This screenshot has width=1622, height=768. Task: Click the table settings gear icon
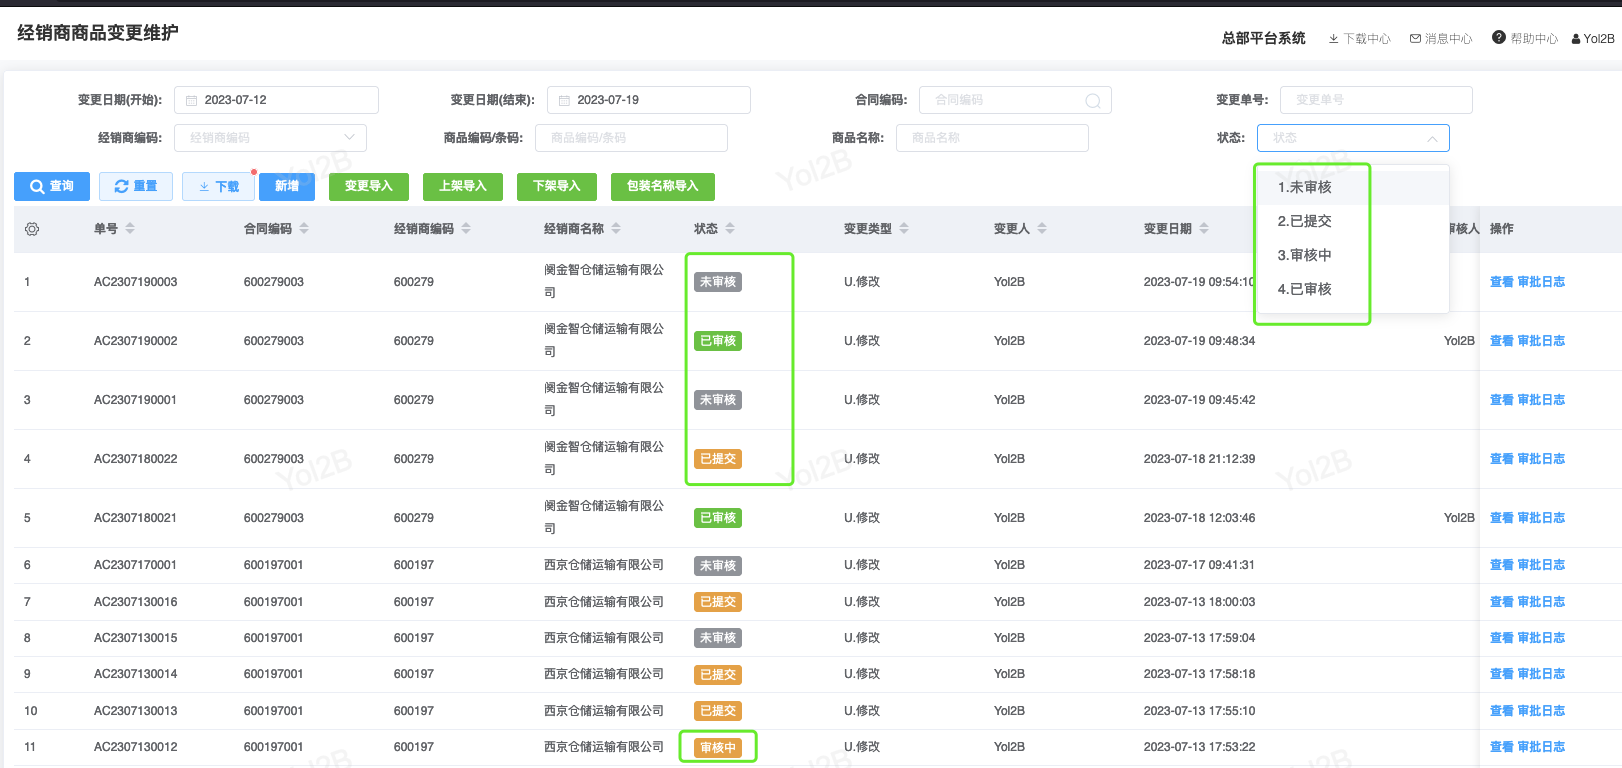pyautogui.click(x=32, y=229)
